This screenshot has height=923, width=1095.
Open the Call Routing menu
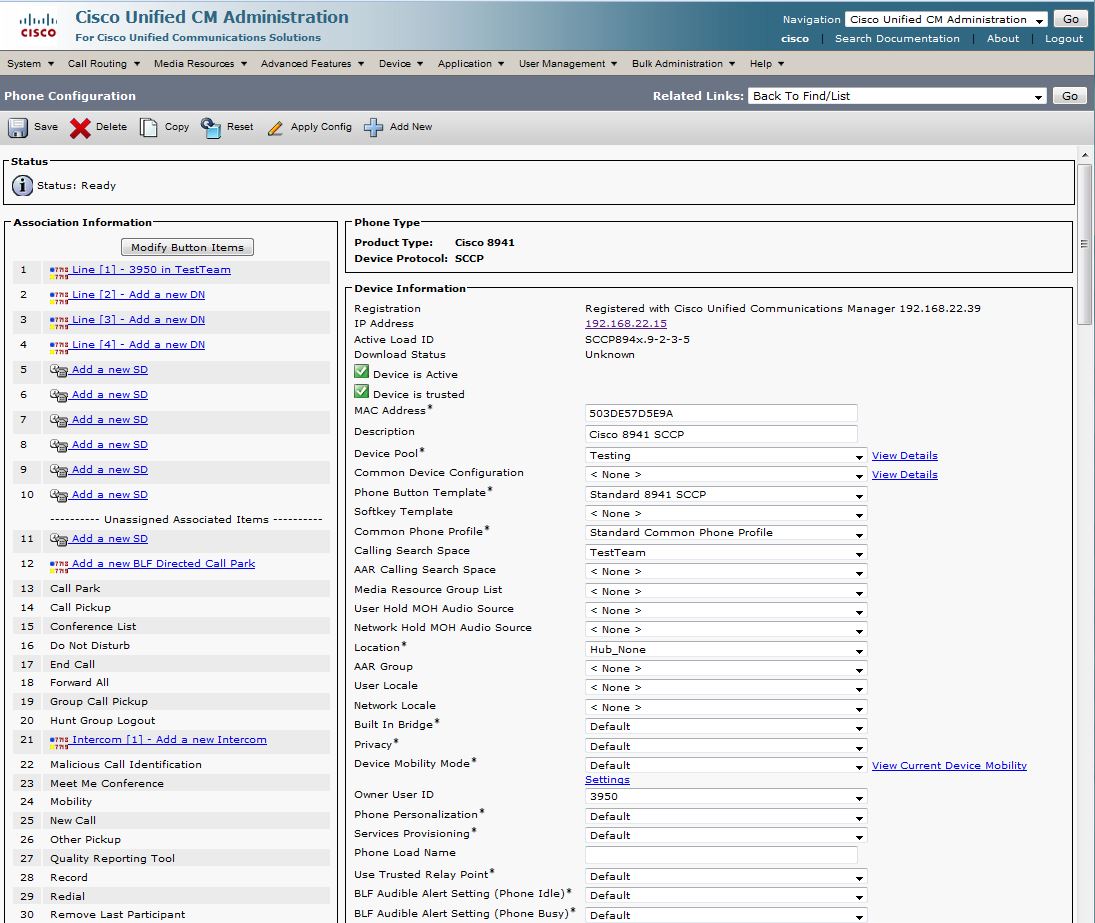pos(103,64)
